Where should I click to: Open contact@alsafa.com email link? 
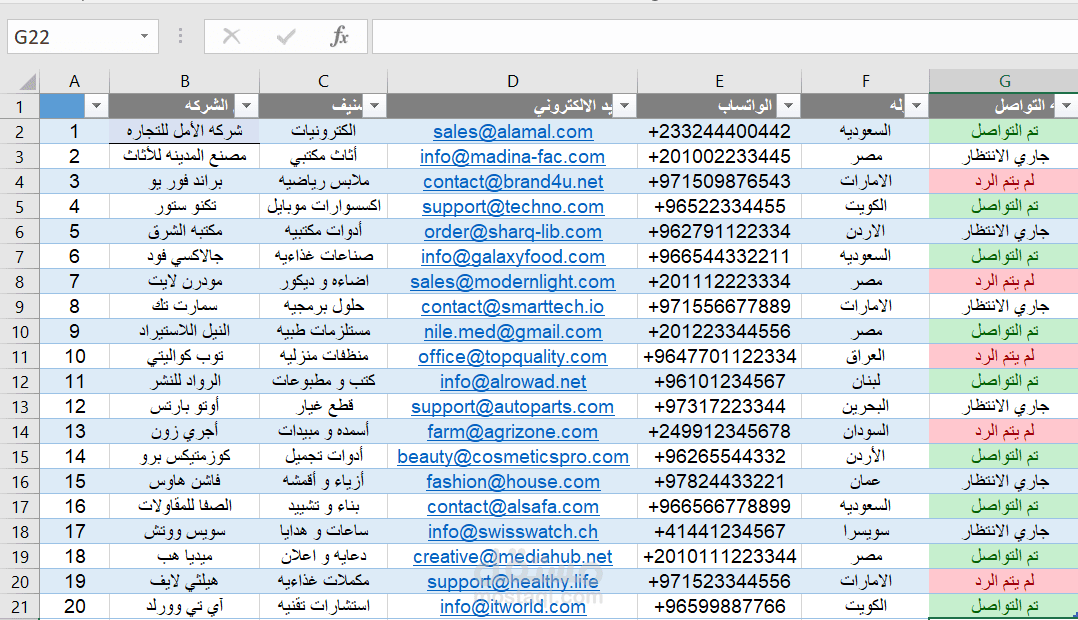513,507
